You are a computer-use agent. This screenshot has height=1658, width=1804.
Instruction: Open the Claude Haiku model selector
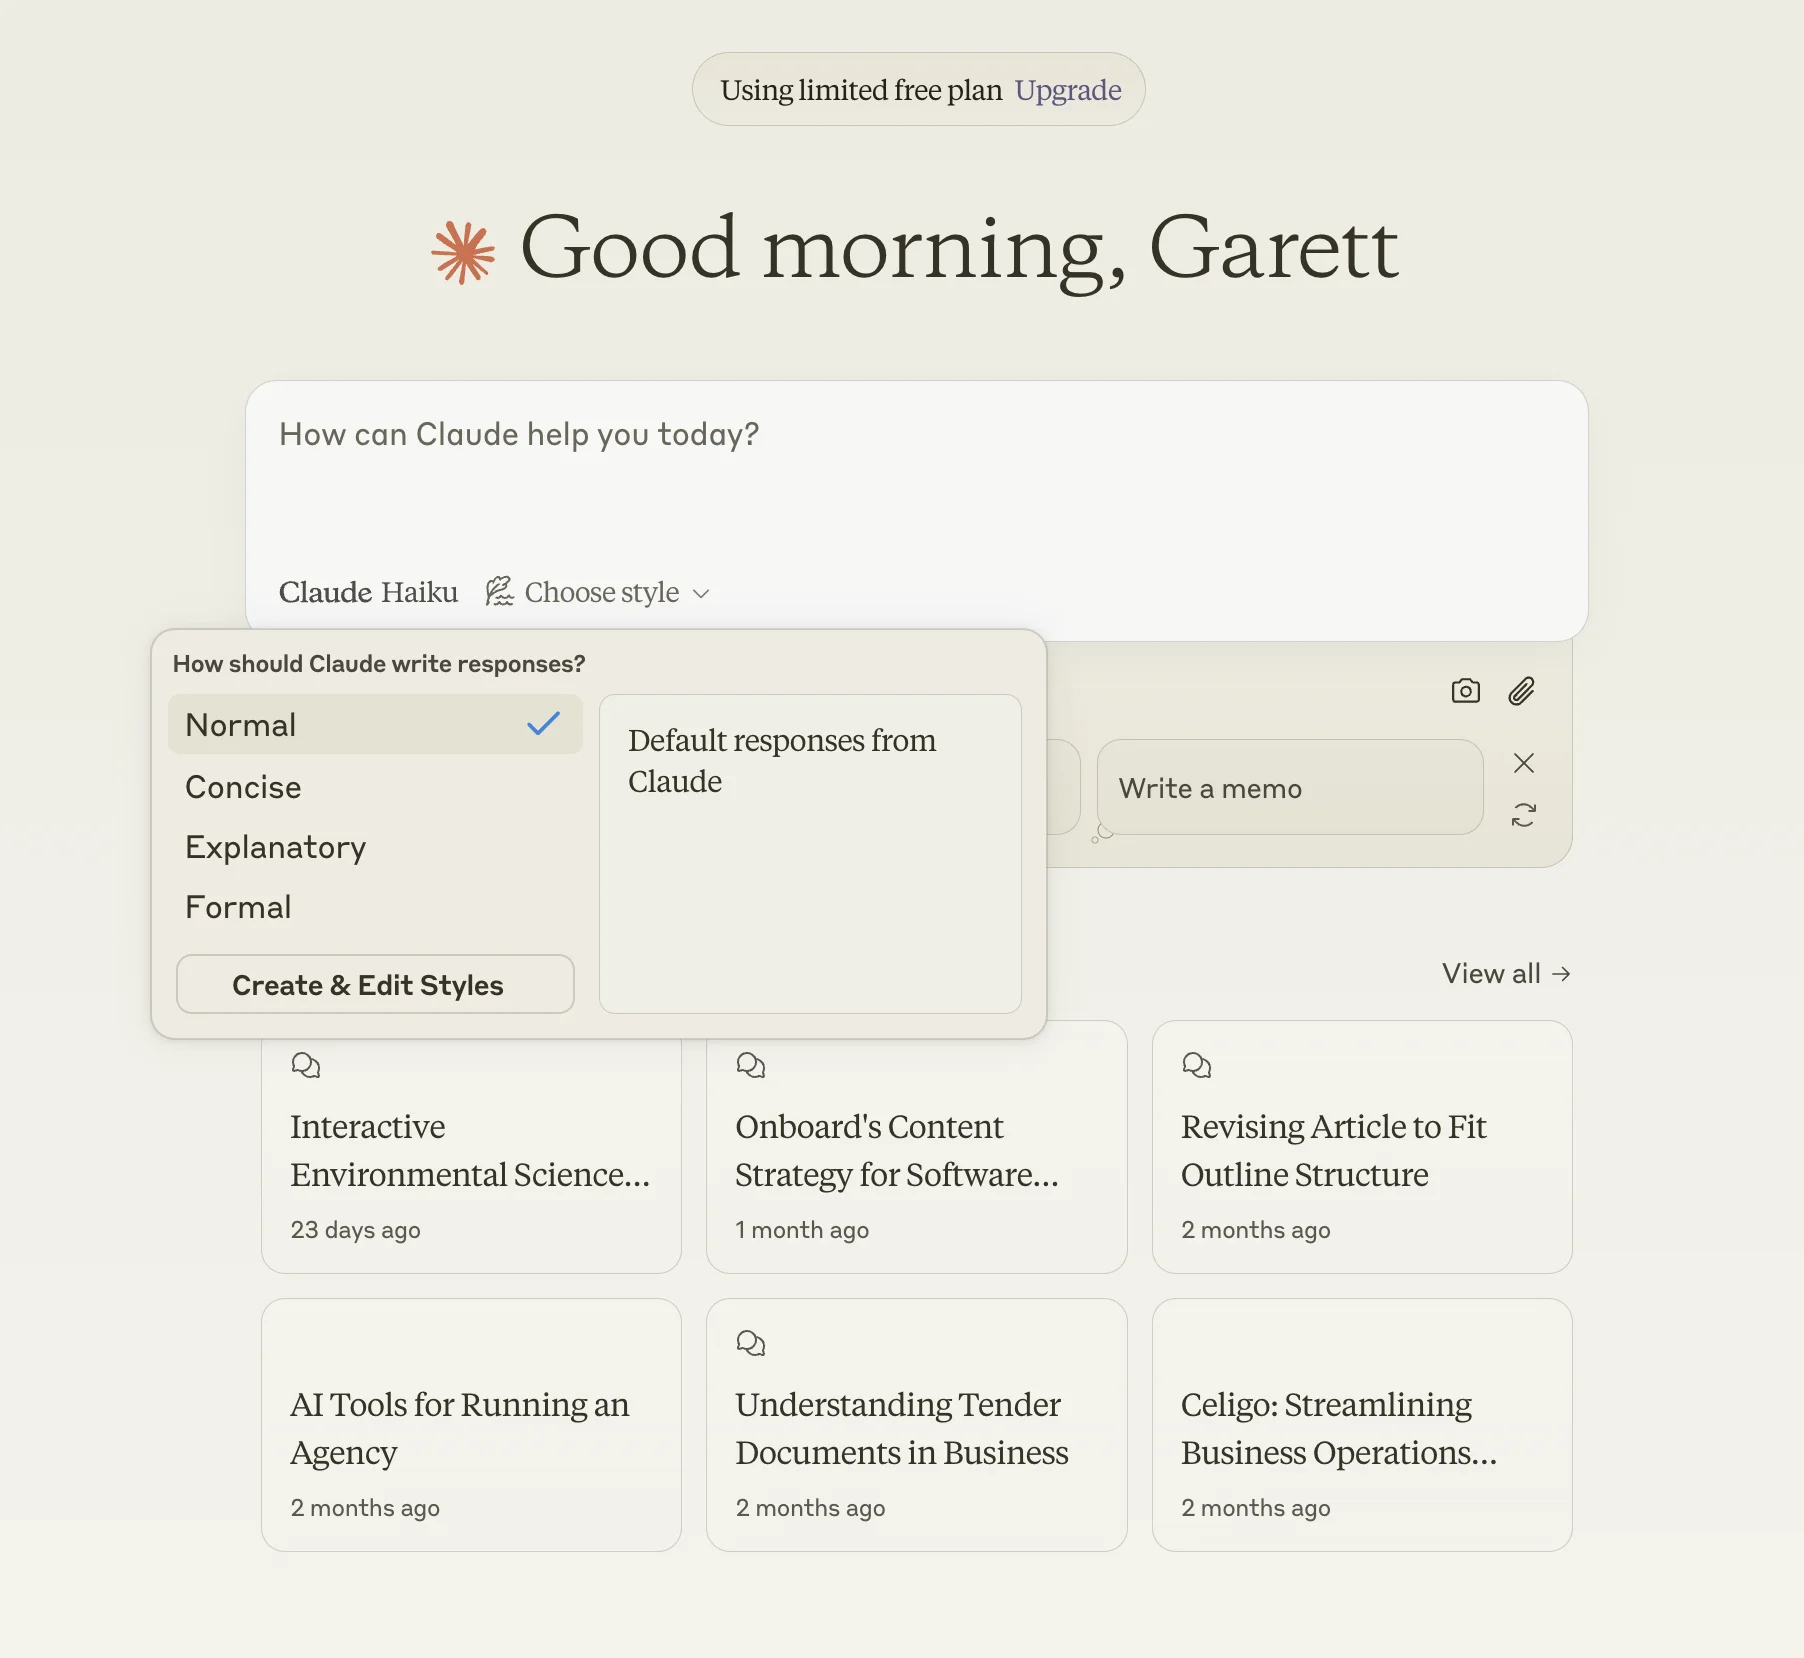pyautogui.click(x=368, y=592)
